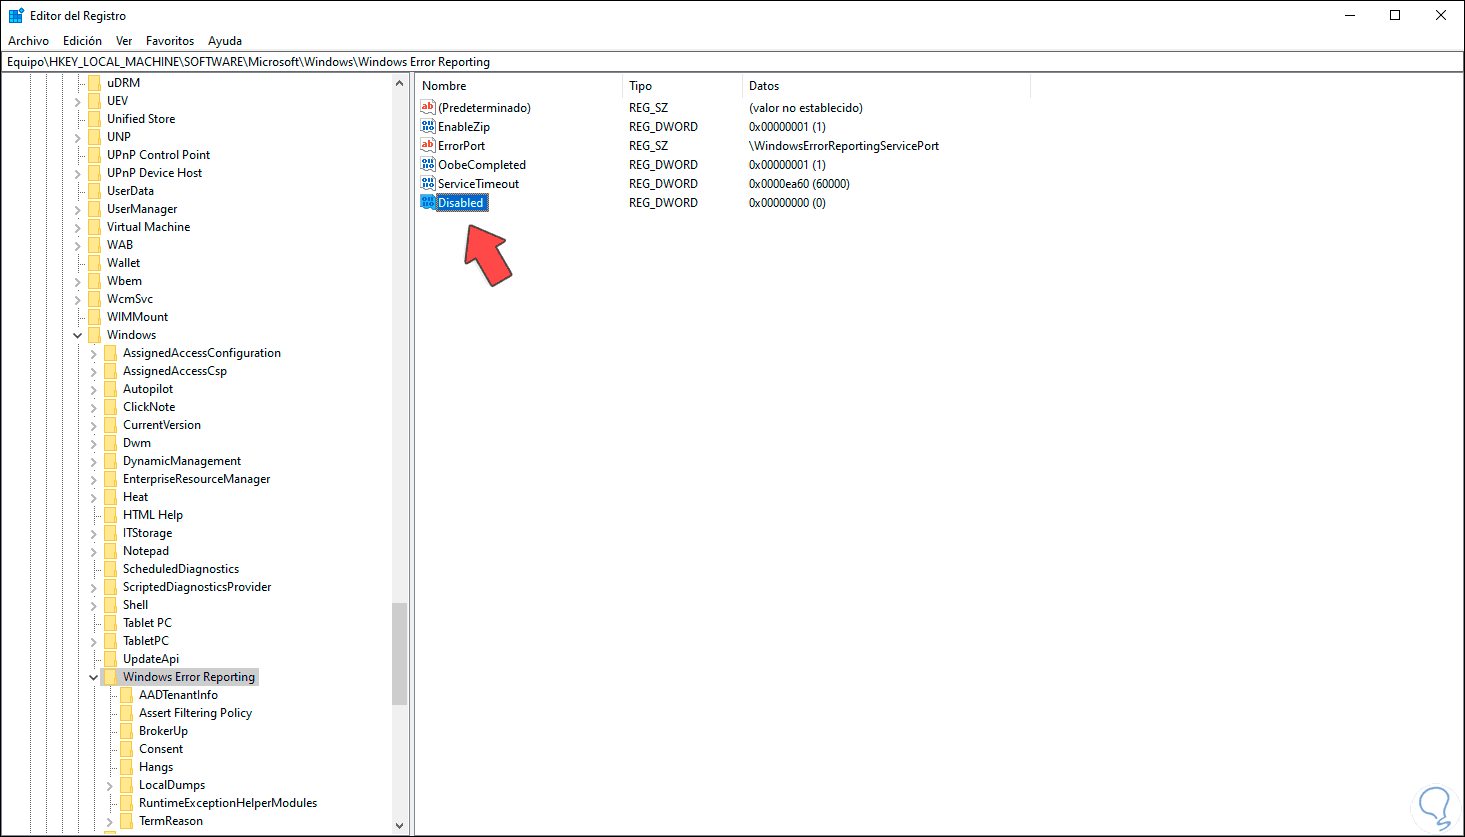The image size is (1465, 837).
Task: Select the ab icon beside (Predeterminado)
Action: (428, 107)
